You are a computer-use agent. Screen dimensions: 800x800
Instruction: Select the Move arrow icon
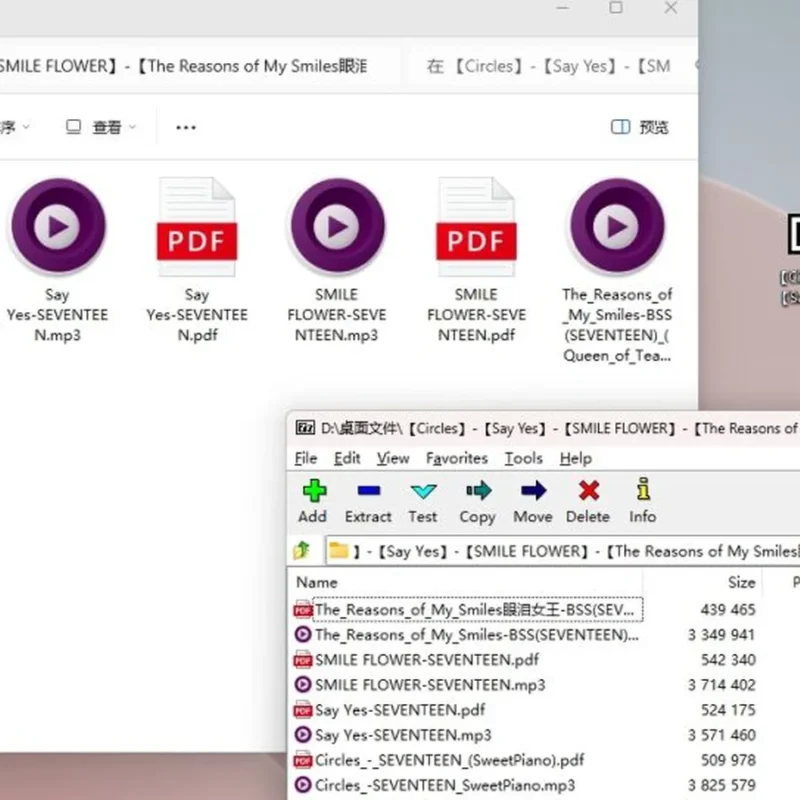533,491
